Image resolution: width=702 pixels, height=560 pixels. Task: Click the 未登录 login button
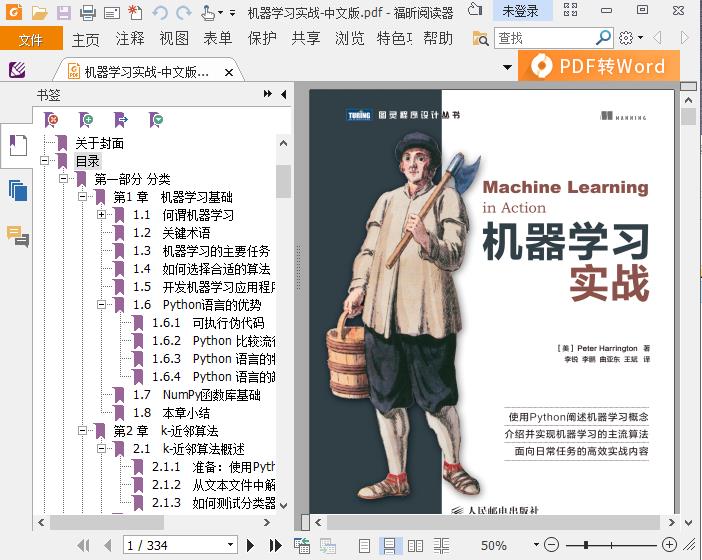[521, 11]
